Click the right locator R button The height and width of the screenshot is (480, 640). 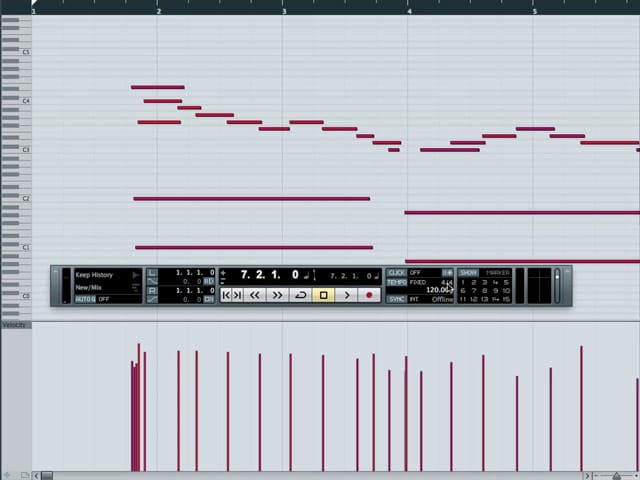click(x=152, y=291)
